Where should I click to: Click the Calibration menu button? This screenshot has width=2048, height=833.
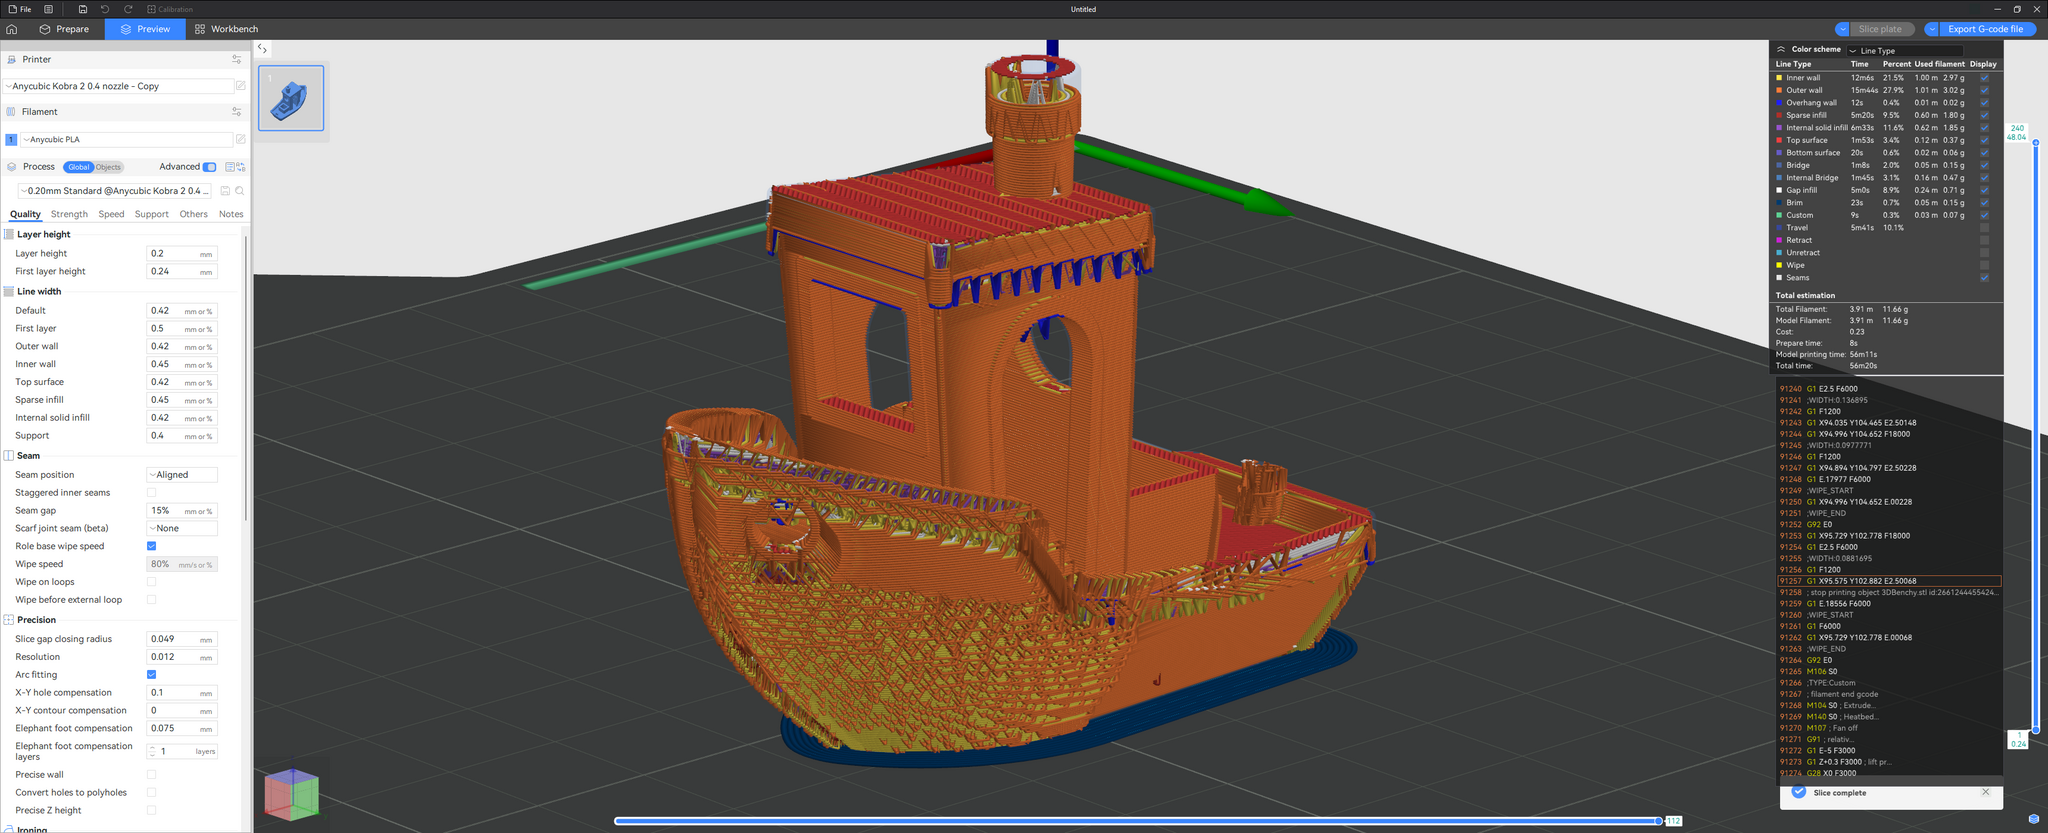click(x=170, y=9)
